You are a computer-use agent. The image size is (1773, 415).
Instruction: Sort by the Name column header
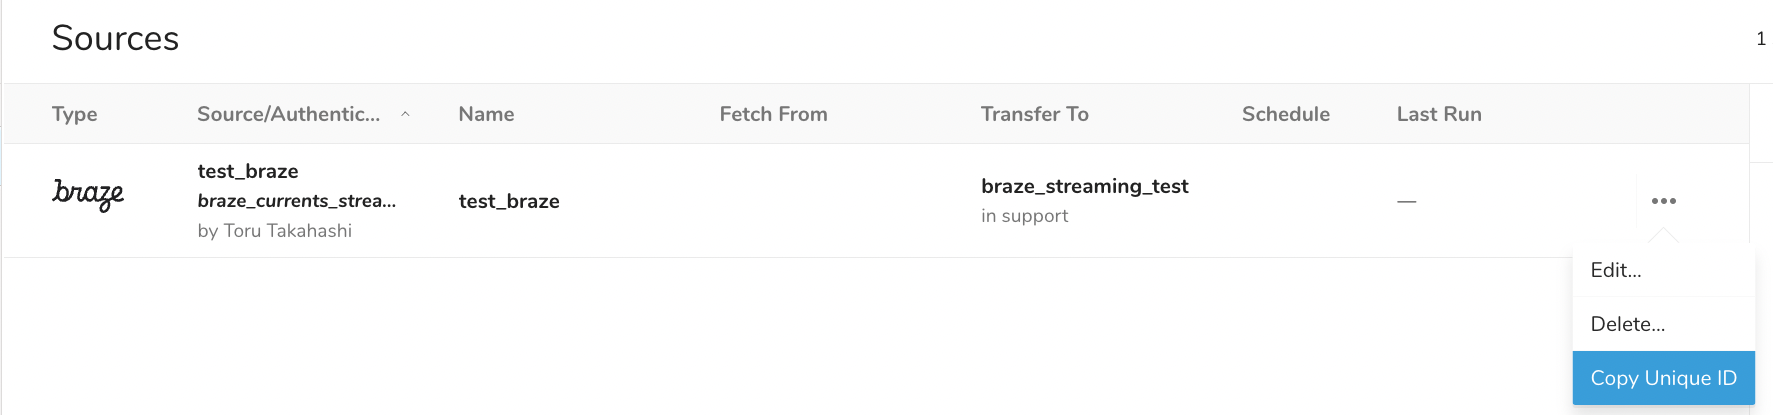pos(486,114)
